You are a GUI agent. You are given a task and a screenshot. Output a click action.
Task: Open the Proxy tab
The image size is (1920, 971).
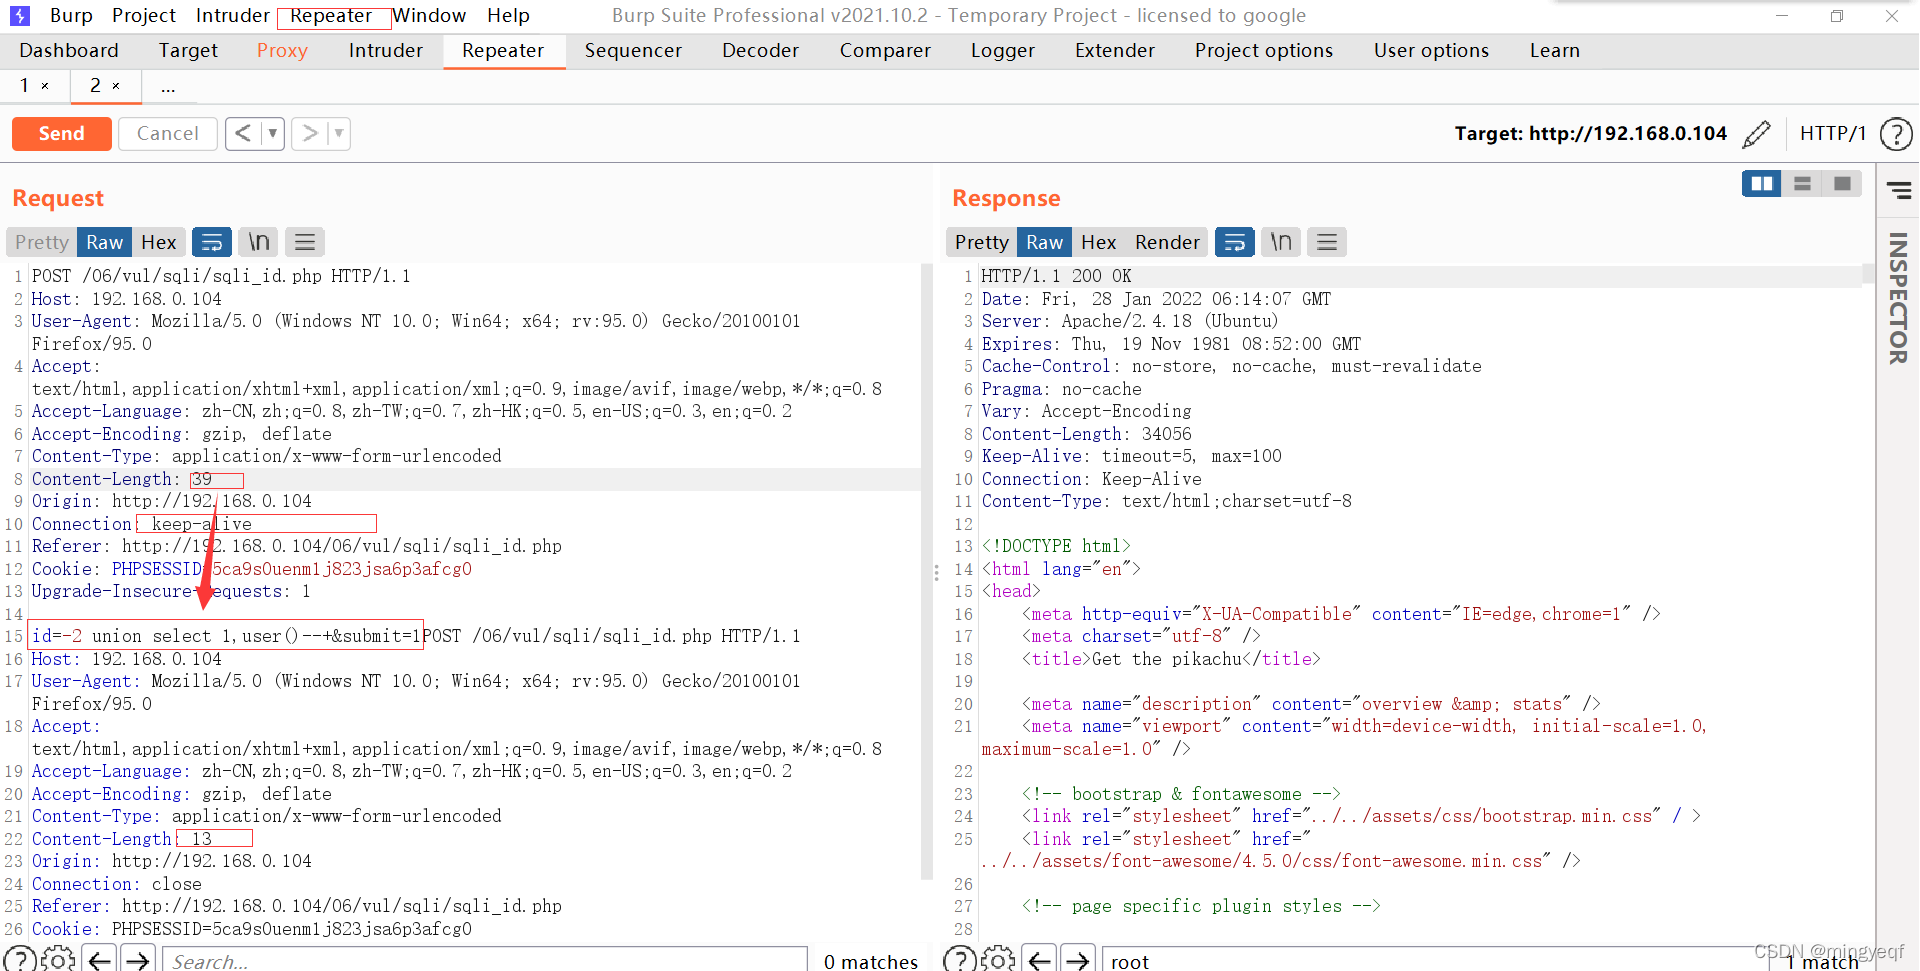[282, 51]
